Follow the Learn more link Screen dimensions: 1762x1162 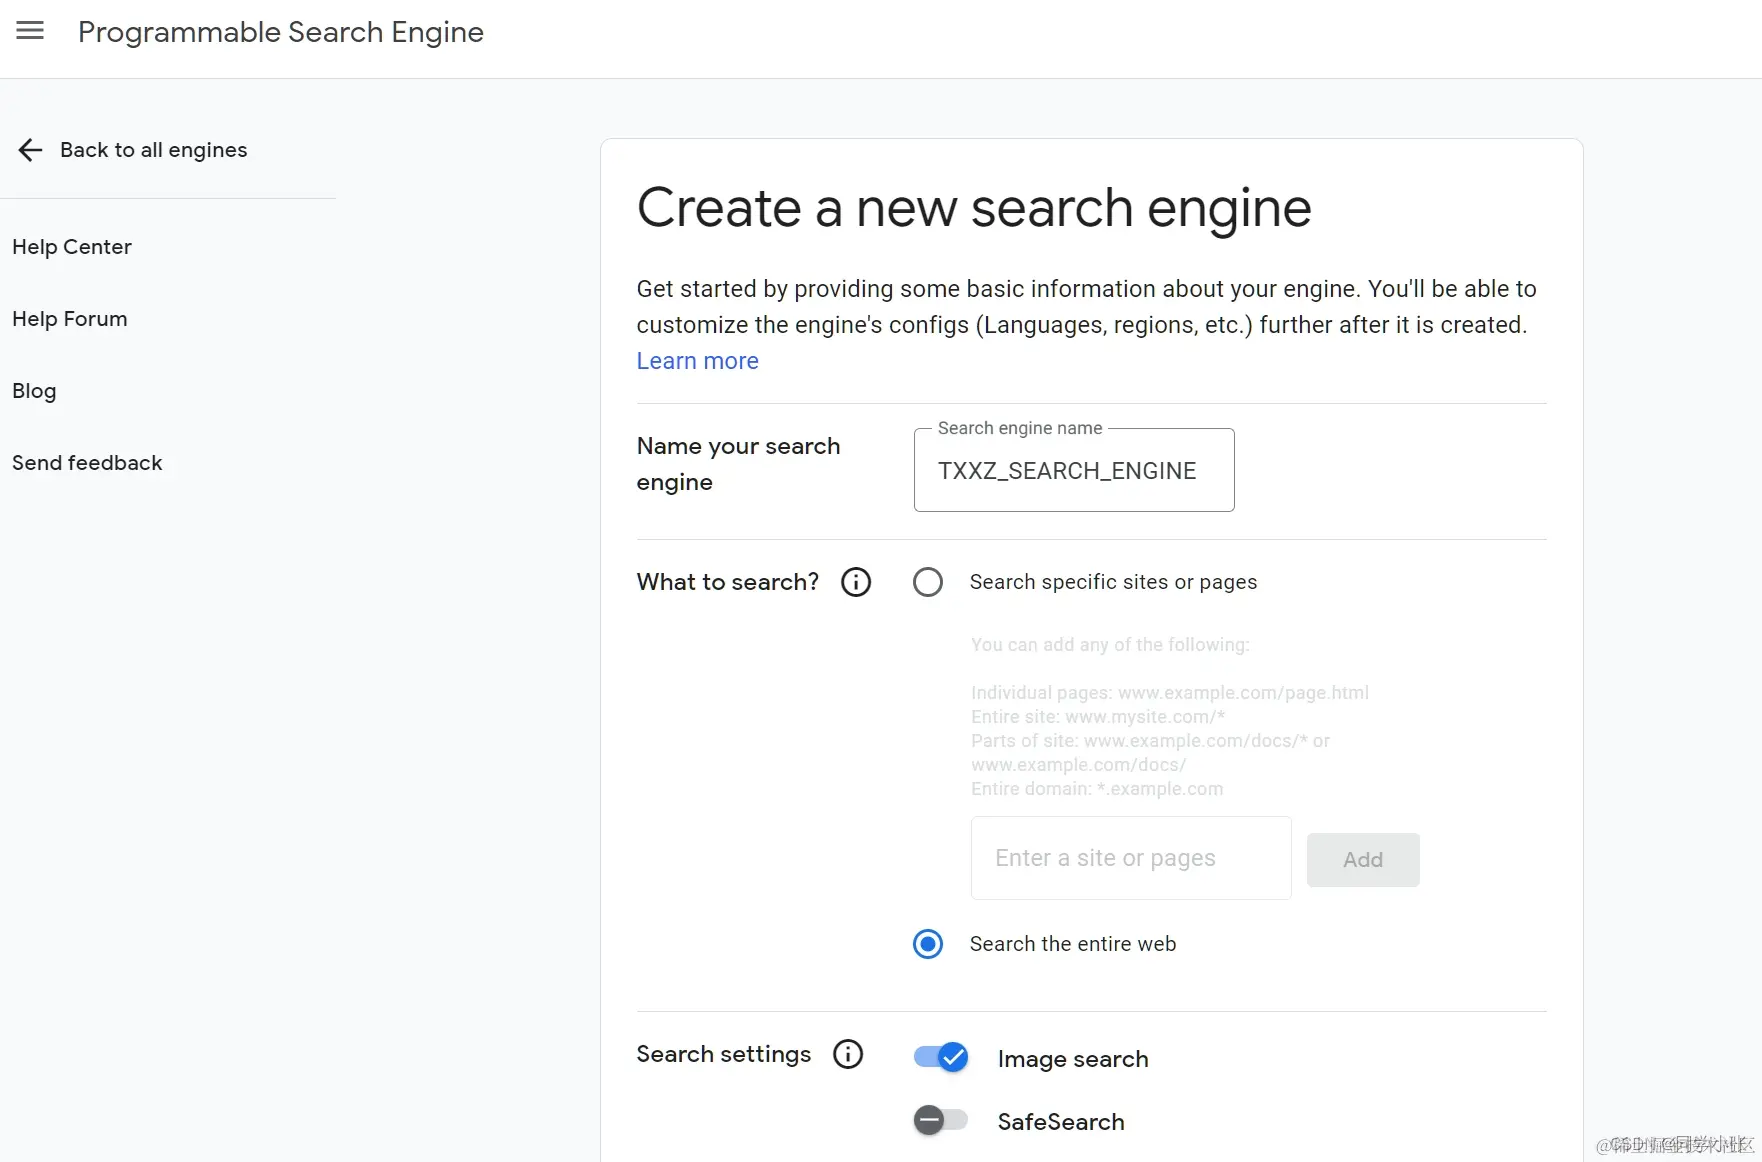point(697,361)
